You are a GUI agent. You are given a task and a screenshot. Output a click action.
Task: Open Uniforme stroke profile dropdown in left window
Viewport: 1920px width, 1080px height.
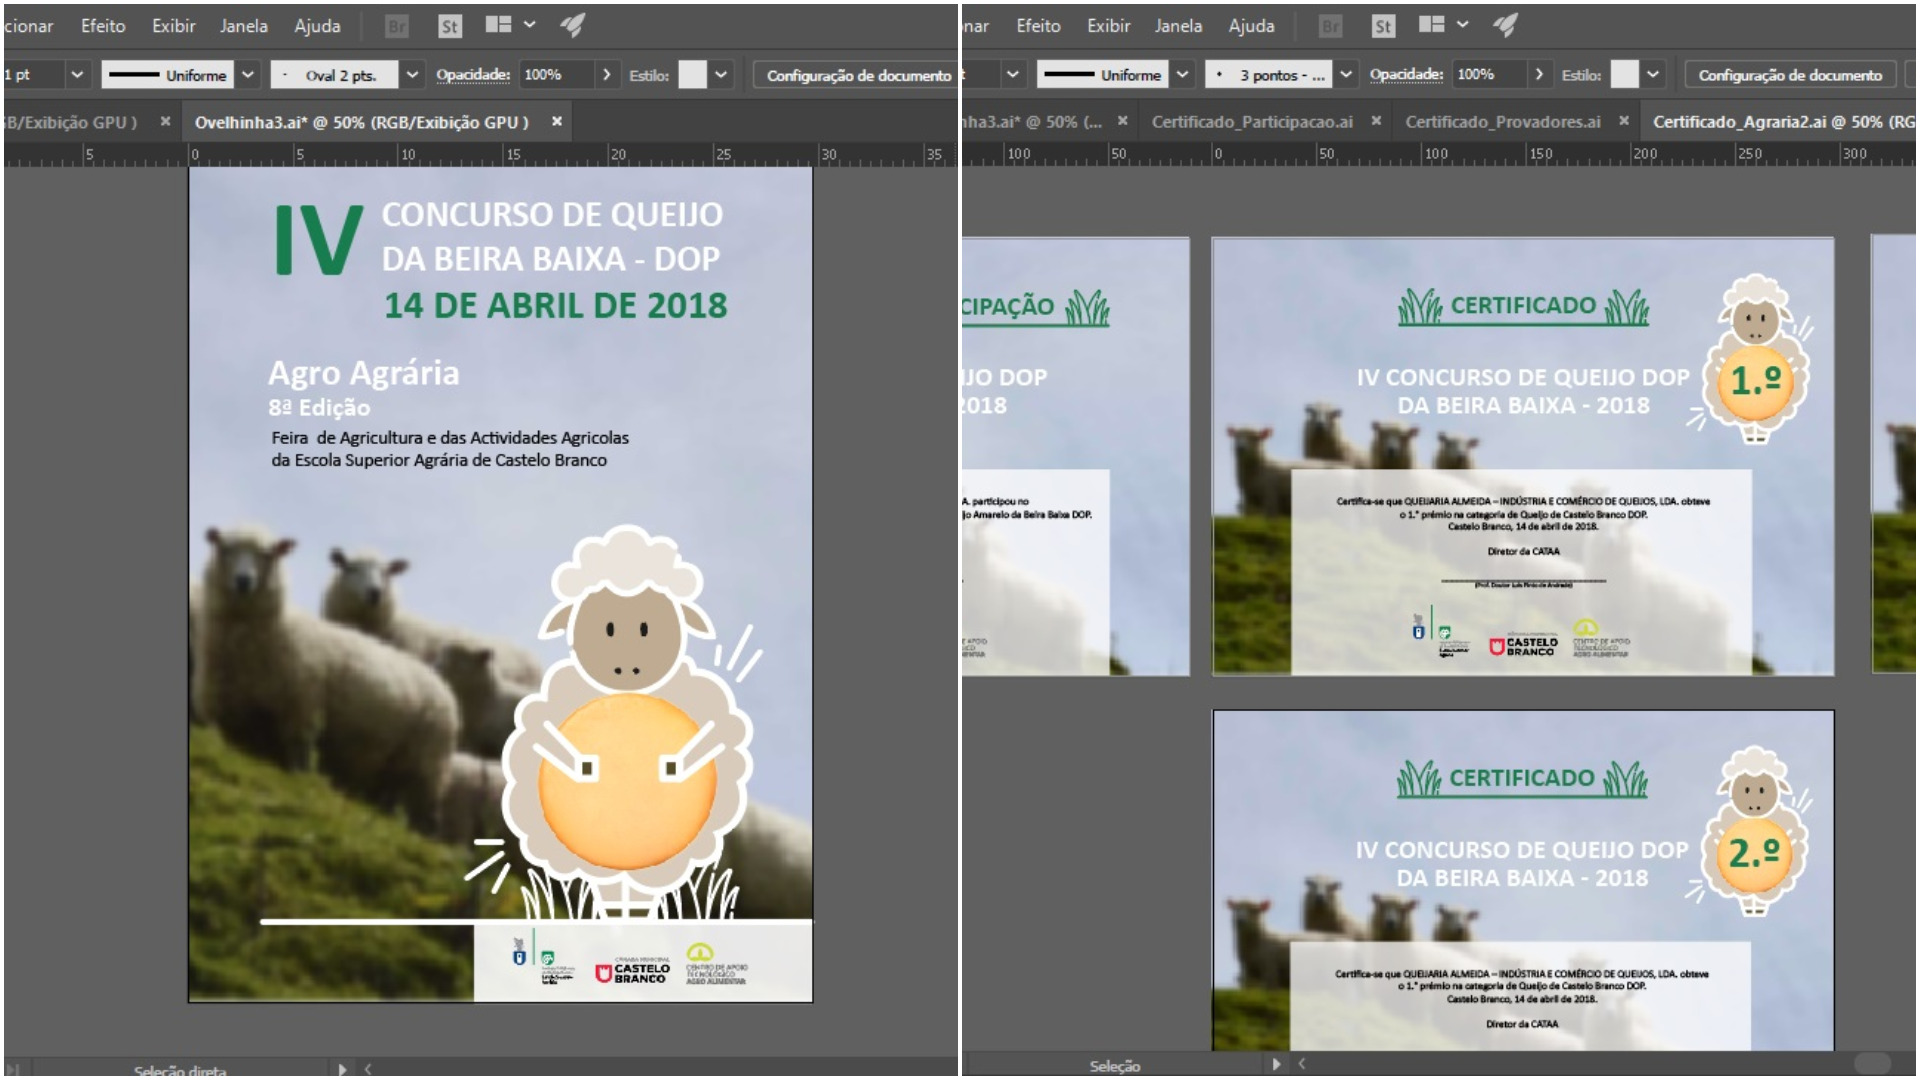(x=248, y=75)
